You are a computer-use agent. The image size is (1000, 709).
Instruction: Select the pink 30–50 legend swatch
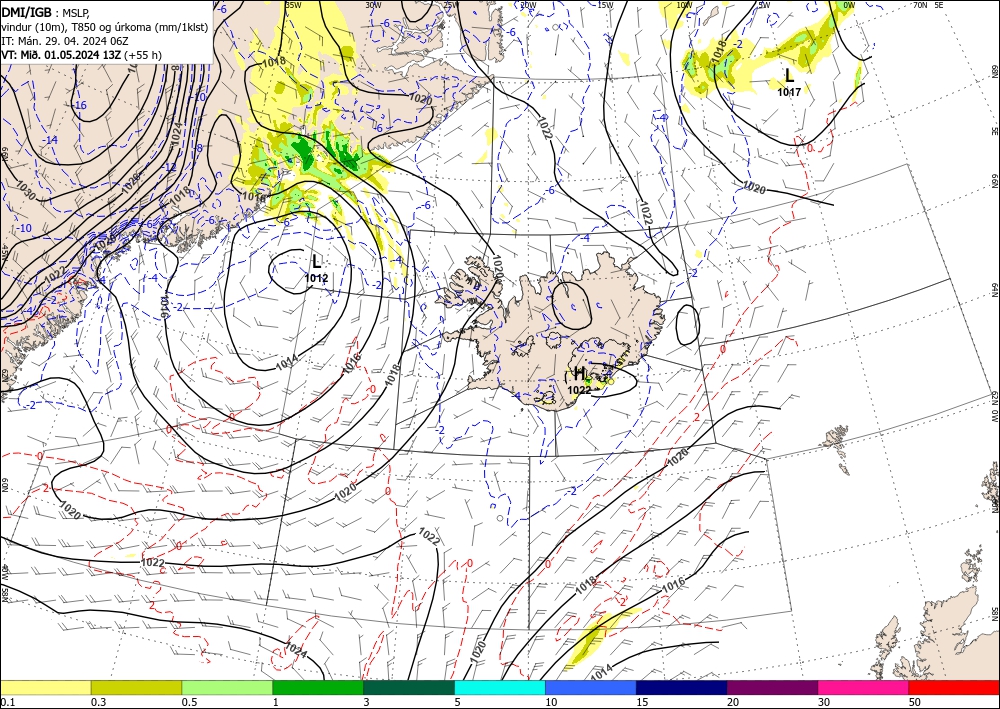864,687
